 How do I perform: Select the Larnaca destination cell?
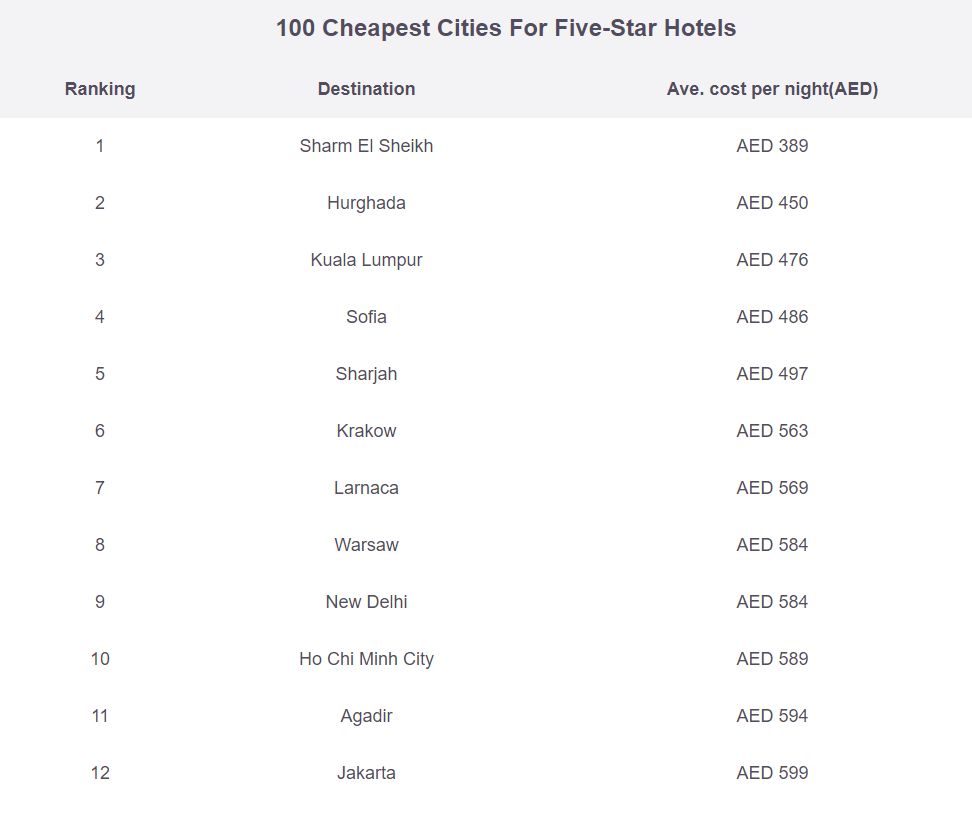tap(366, 488)
